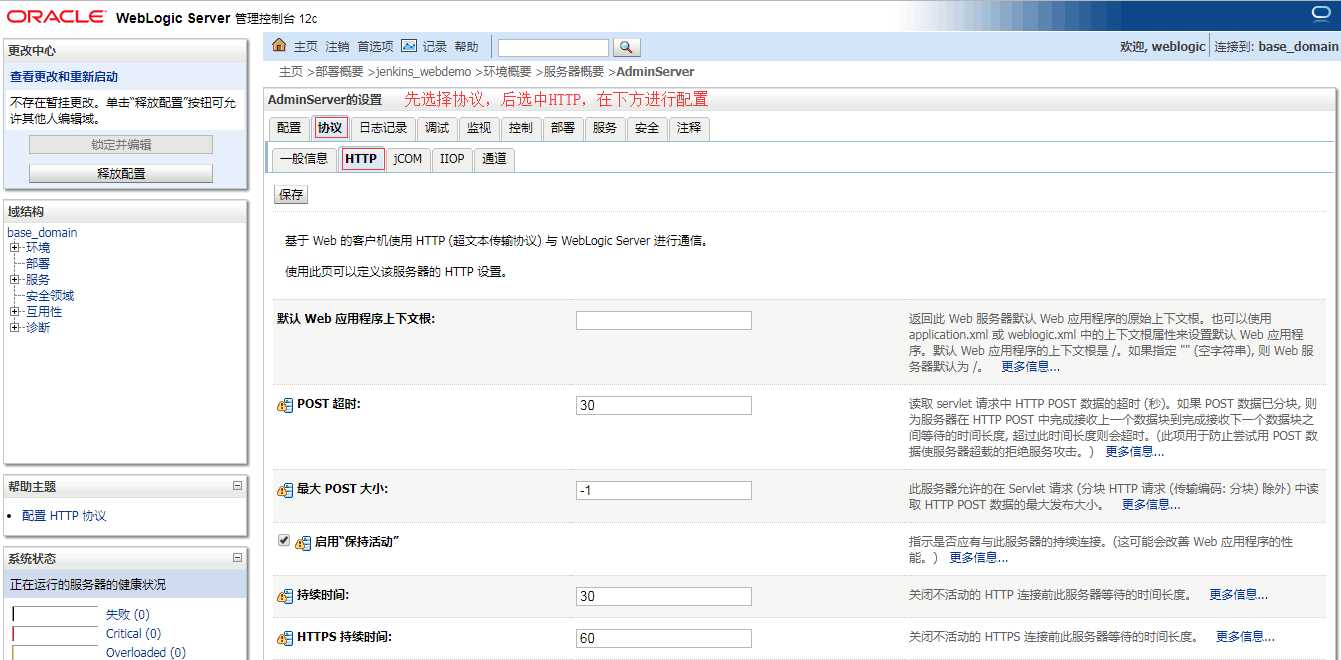Expand the 服务 tree node
1341x660 pixels.
click(14, 280)
